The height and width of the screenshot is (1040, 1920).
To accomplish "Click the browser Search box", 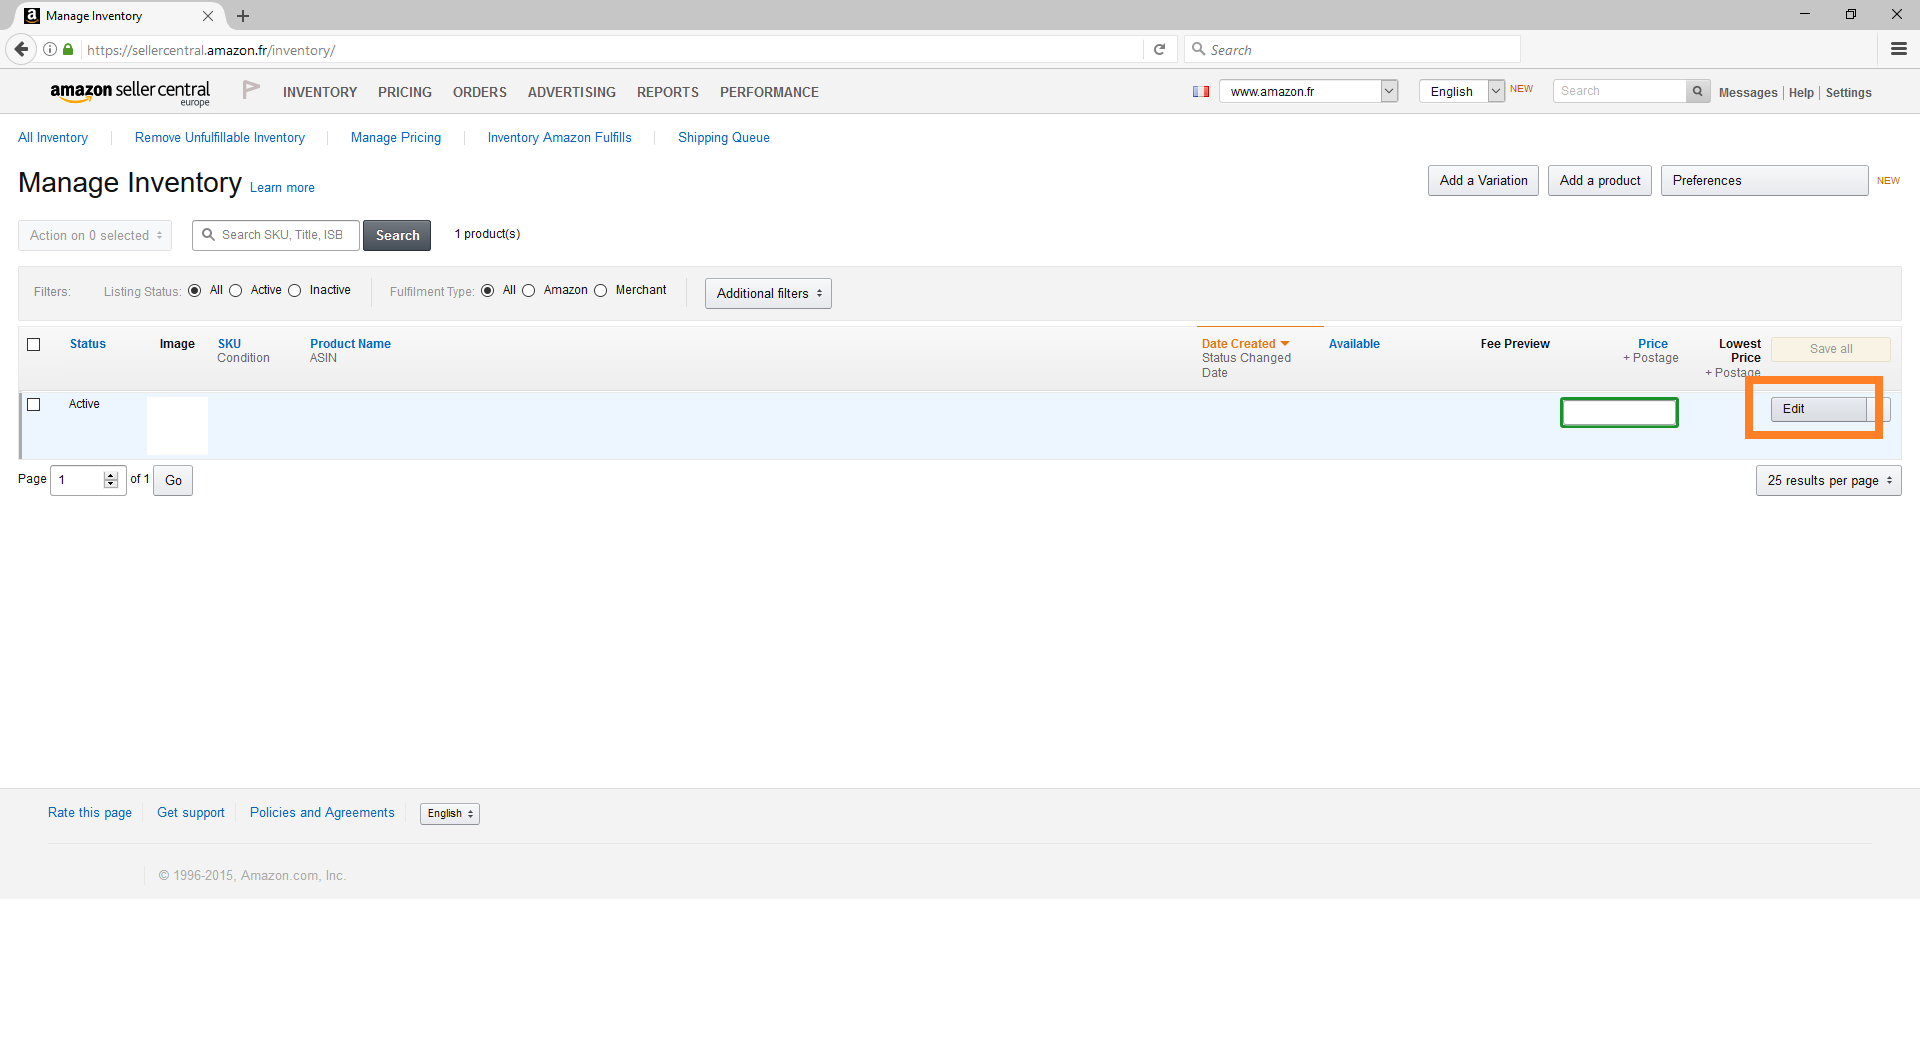I will point(1352,49).
